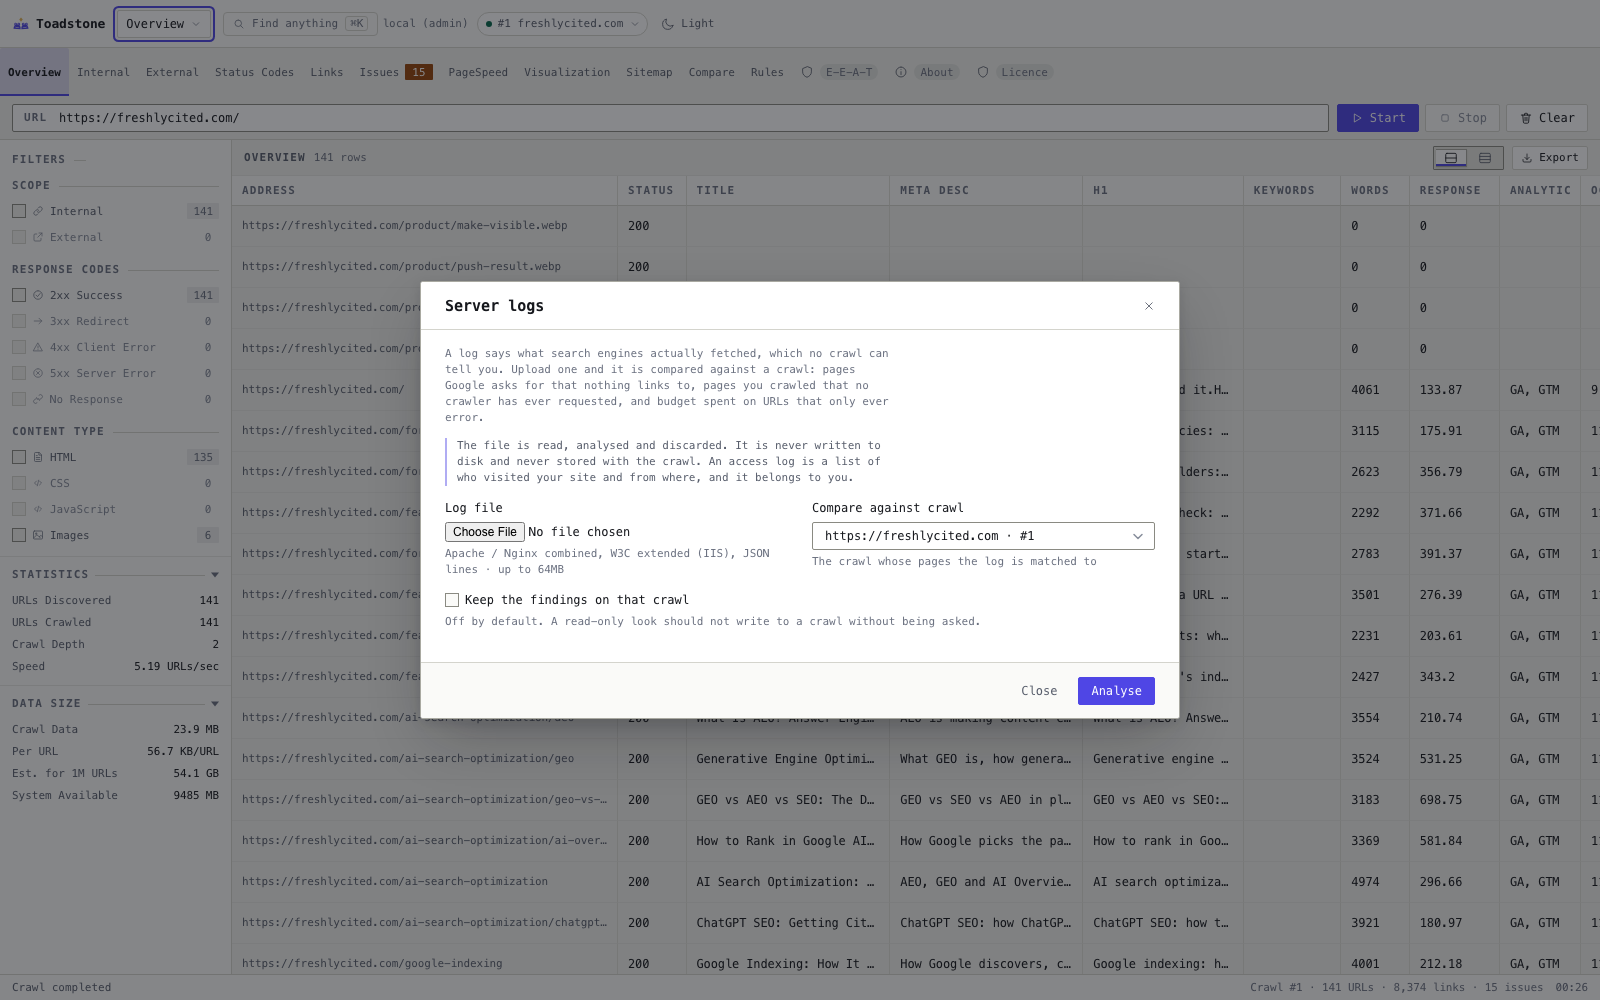Click the 2xx Success check icon
The image size is (1600, 1000).
tap(38, 295)
